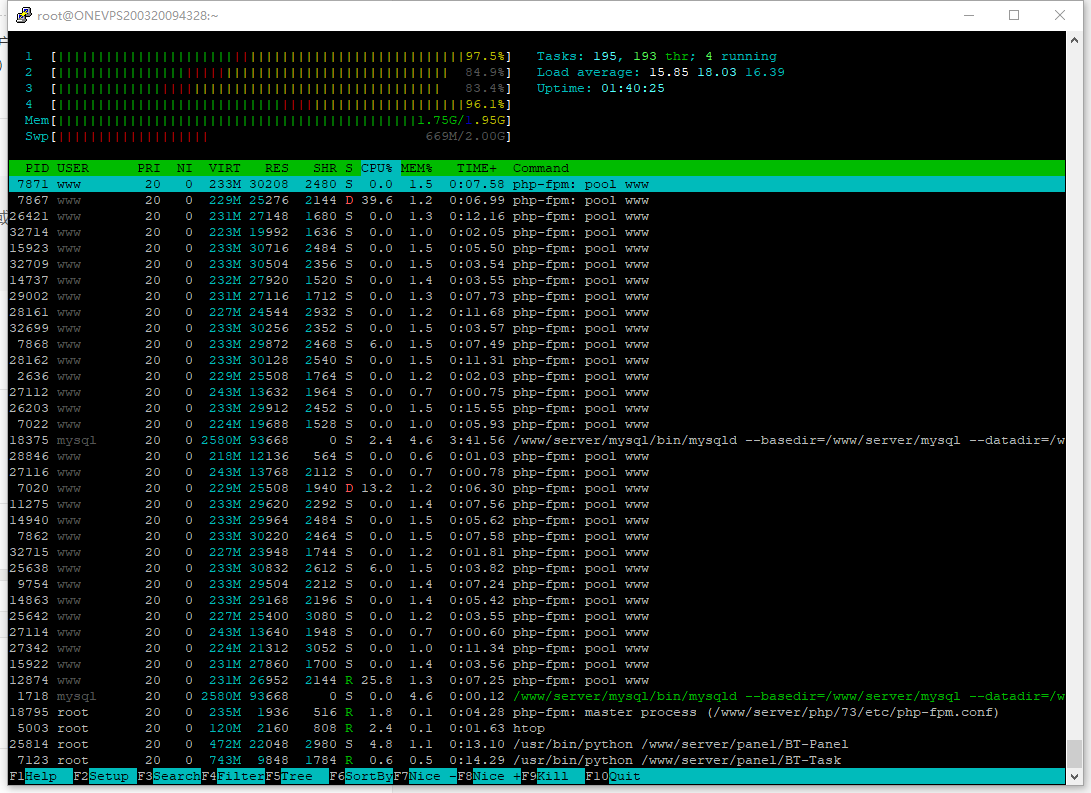The image size is (1091, 793).
Task: Click F4 Filter in the footer bar
Action: (x=232, y=776)
